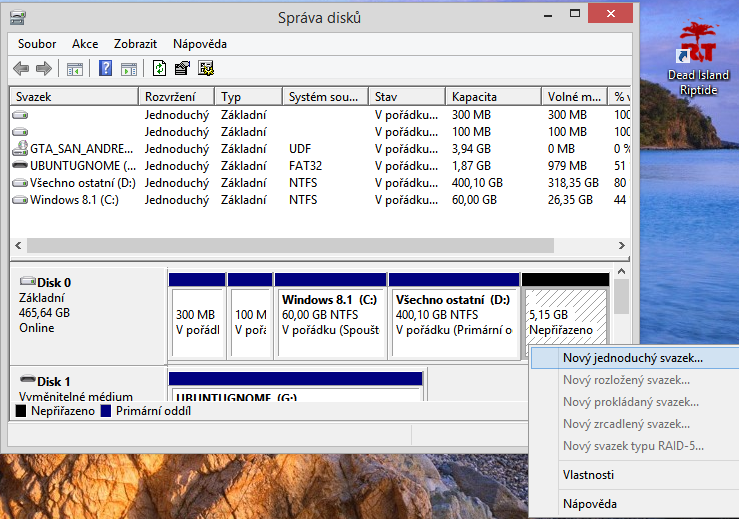Viewport: 739px width, 519px height.
Task: Select Vlastnosti in the context menu
Action: (x=588, y=475)
